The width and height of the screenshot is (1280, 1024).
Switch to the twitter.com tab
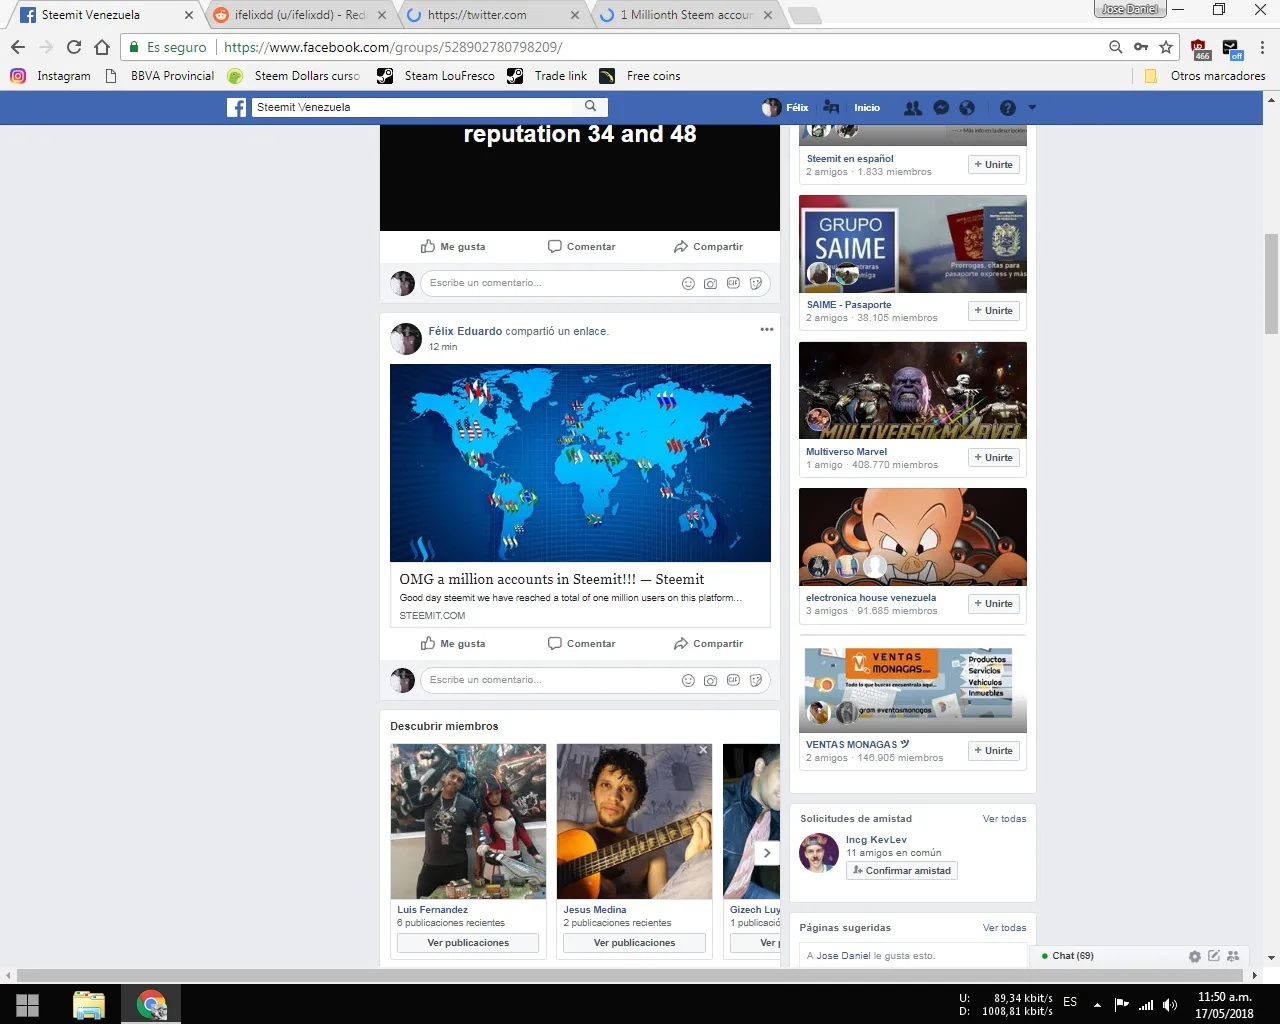[x=490, y=15]
